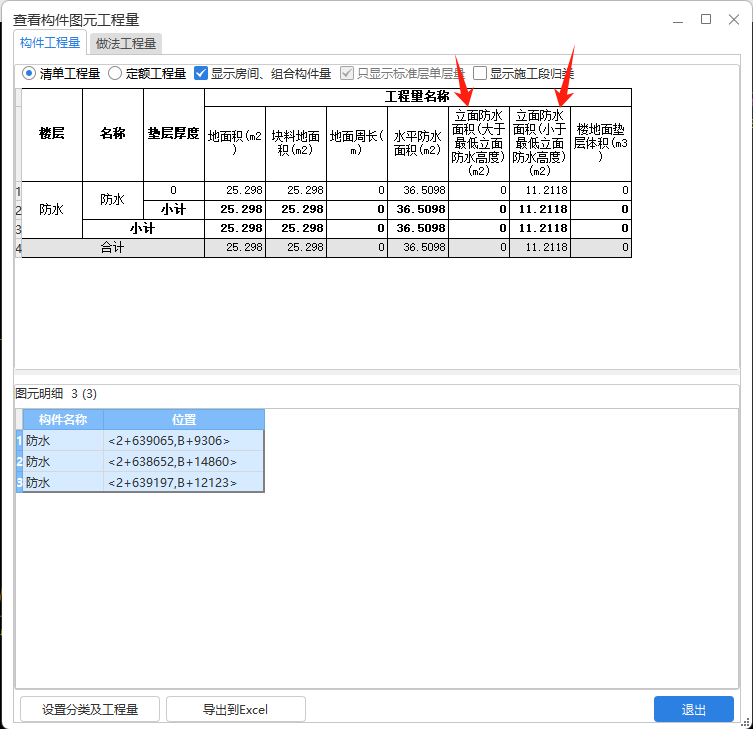The height and width of the screenshot is (729, 753).
Task: Click 防水 name in detail row 2
Action: (63, 462)
